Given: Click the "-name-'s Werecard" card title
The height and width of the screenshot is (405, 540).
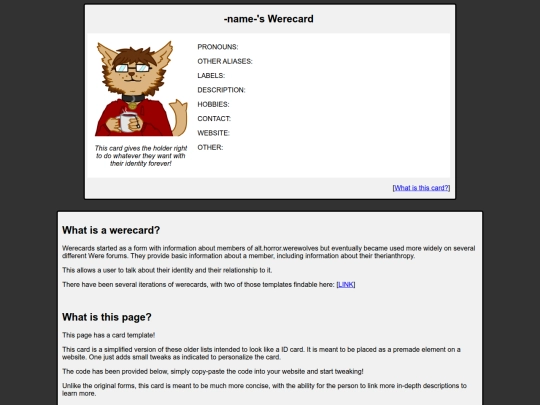Looking at the screenshot, I should click(x=269, y=19).
